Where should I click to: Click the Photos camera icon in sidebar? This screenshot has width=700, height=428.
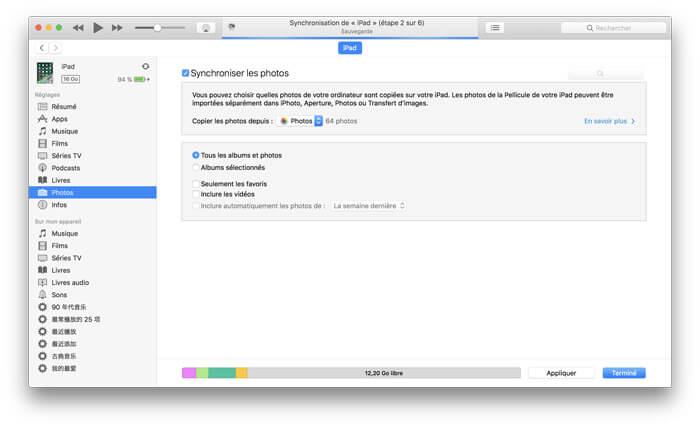pyautogui.click(x=42, y=192)
